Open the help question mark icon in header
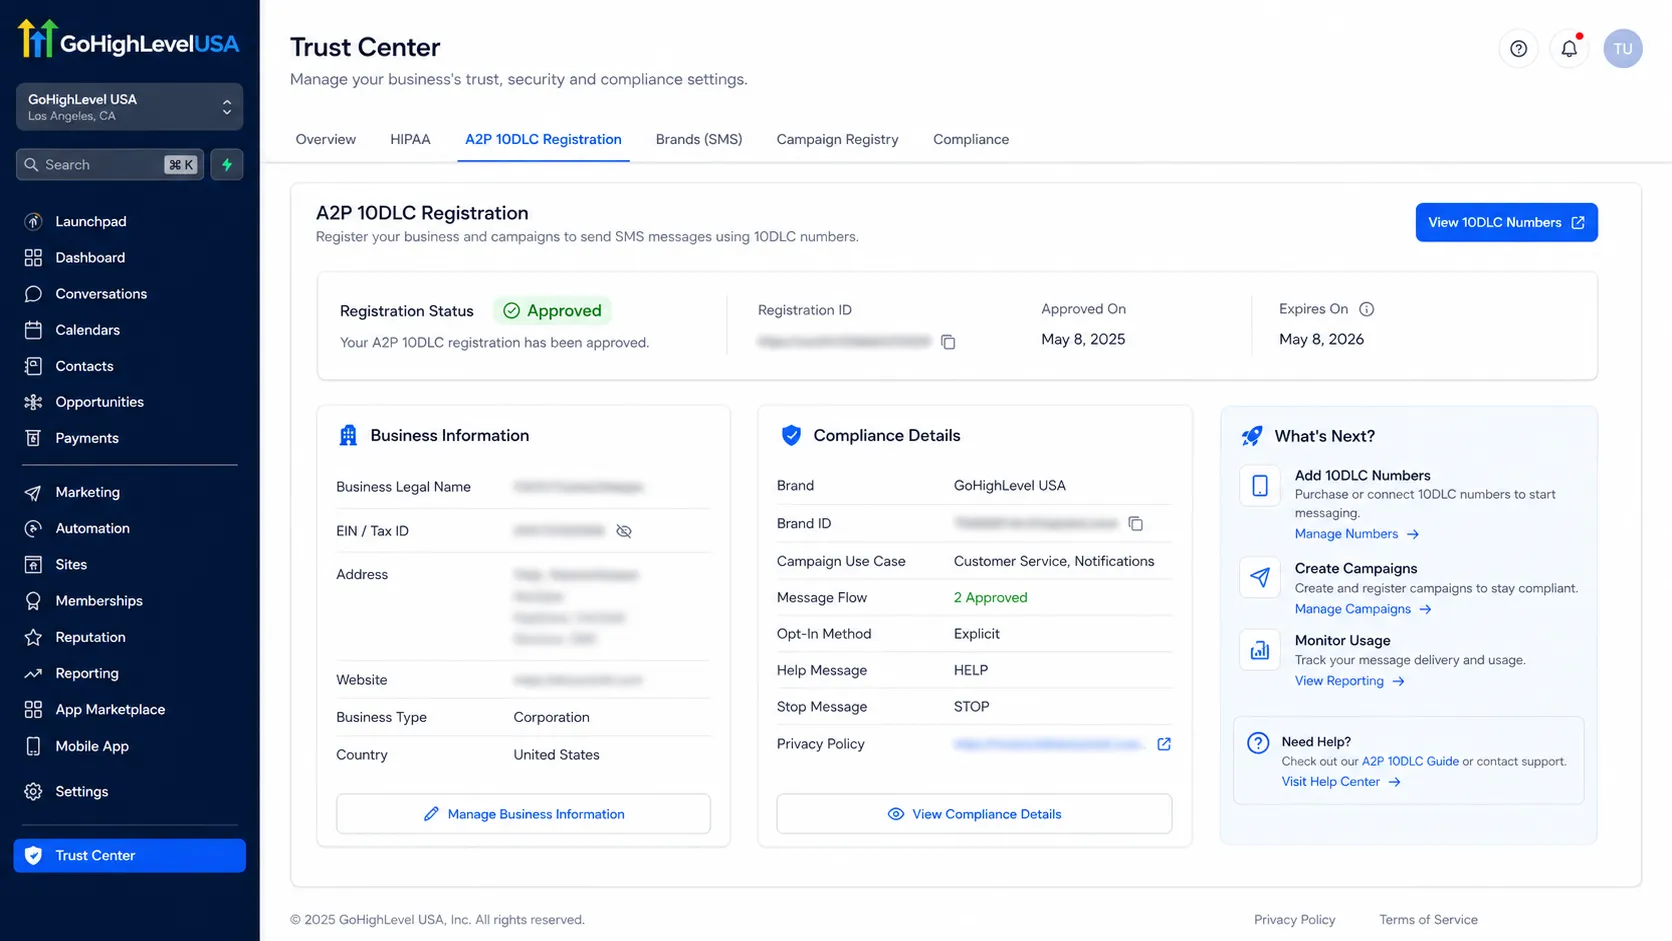 [x=1518, y=48]
